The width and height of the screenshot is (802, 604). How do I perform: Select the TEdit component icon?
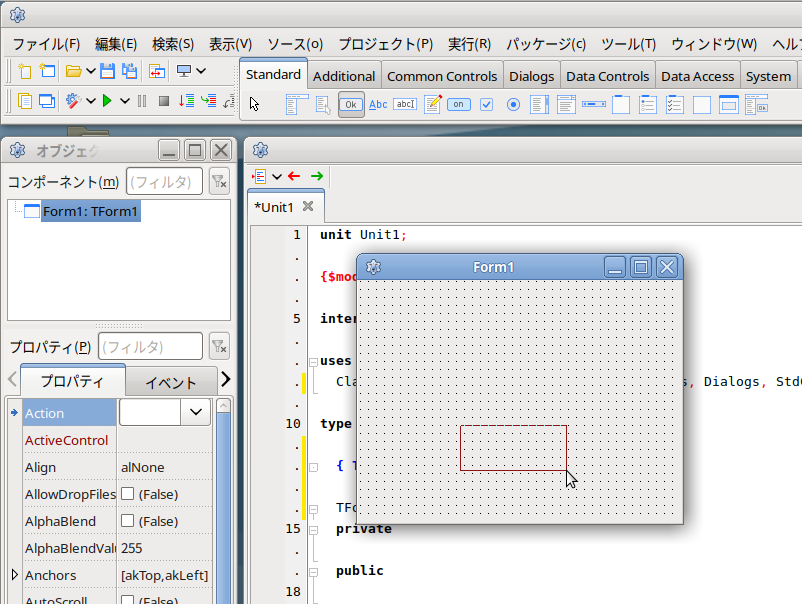pyautogui.click(x=405, y=104)
